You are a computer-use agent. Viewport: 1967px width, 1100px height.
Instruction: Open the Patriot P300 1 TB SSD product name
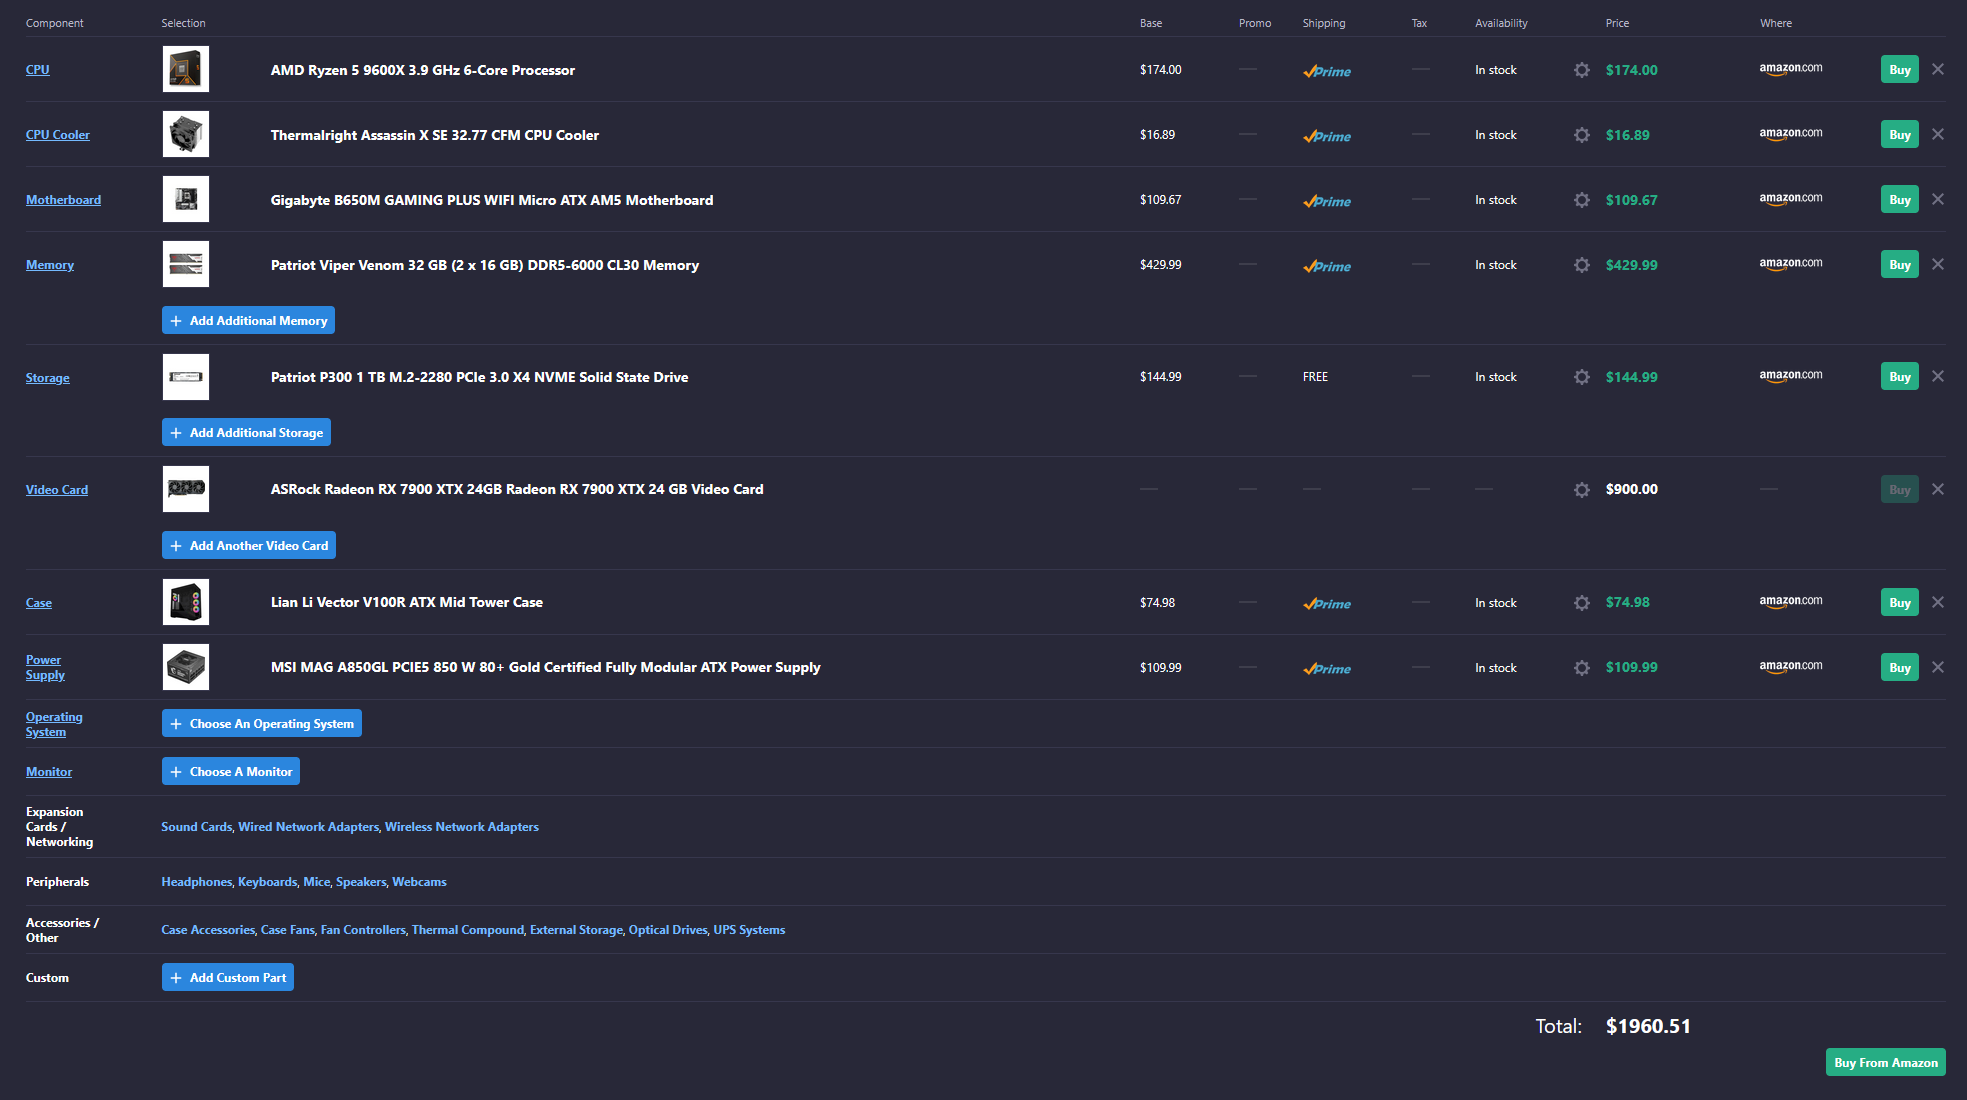click(480, 377)
